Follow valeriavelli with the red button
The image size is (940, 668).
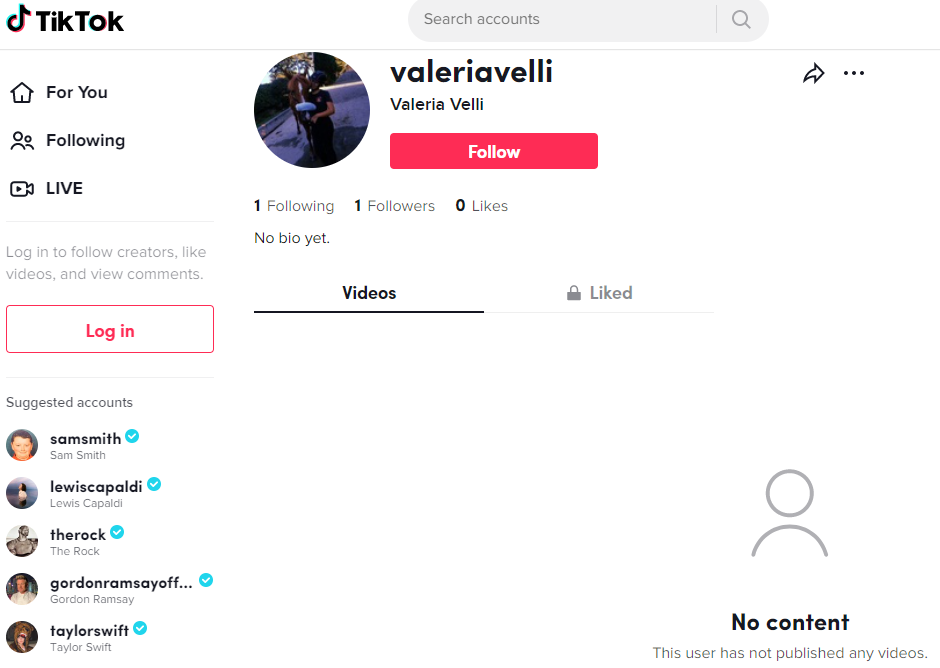pos(494,151)
